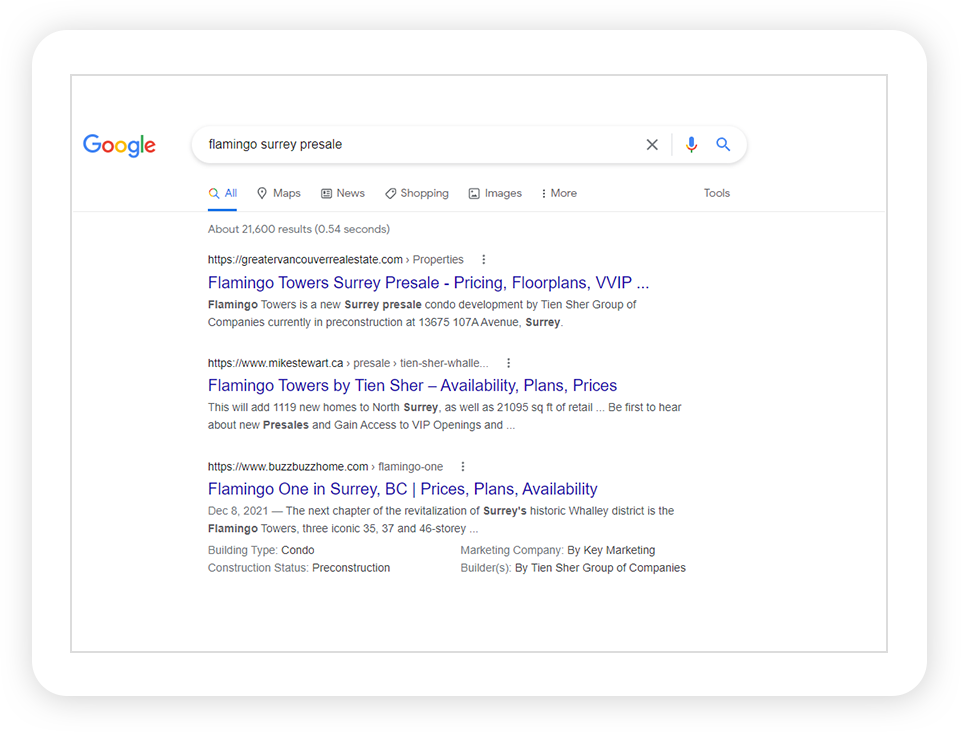The image size is (961, 732).
Task: Open the Tools filter options
Action: tap(716, 193)
